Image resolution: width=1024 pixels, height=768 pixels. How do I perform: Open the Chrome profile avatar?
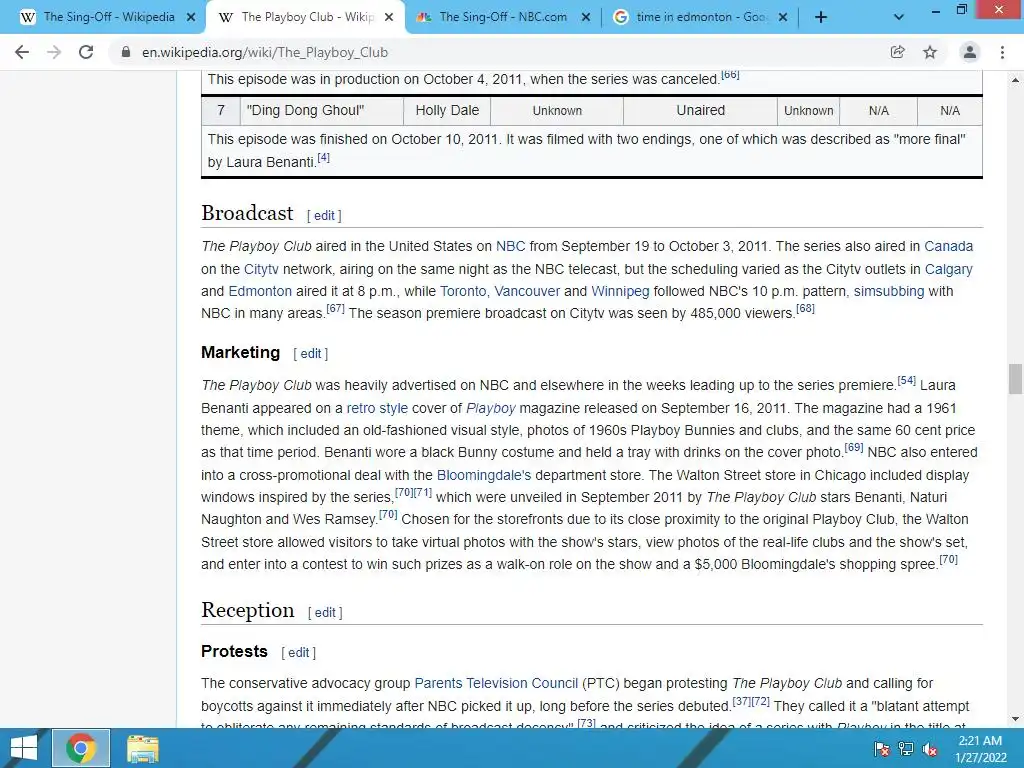970,52
